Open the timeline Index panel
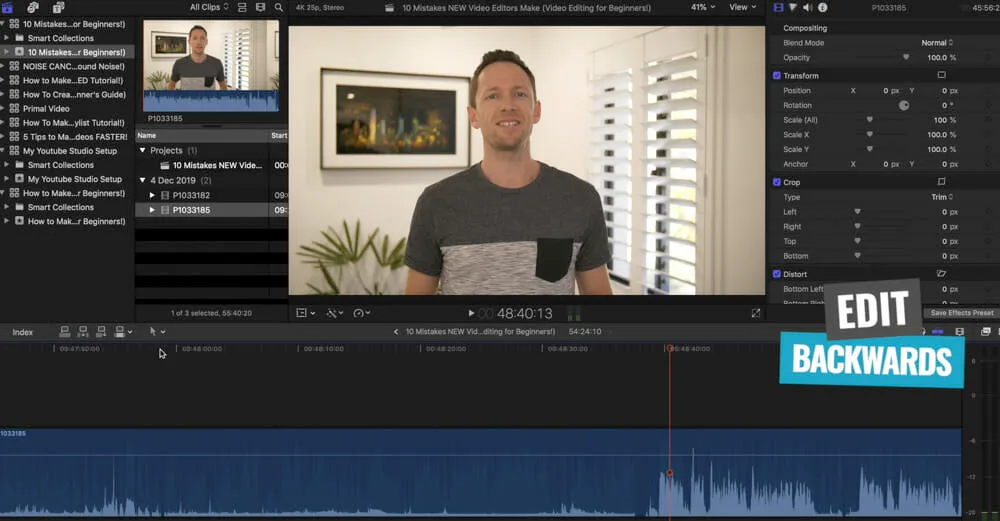 coord(22,332)
